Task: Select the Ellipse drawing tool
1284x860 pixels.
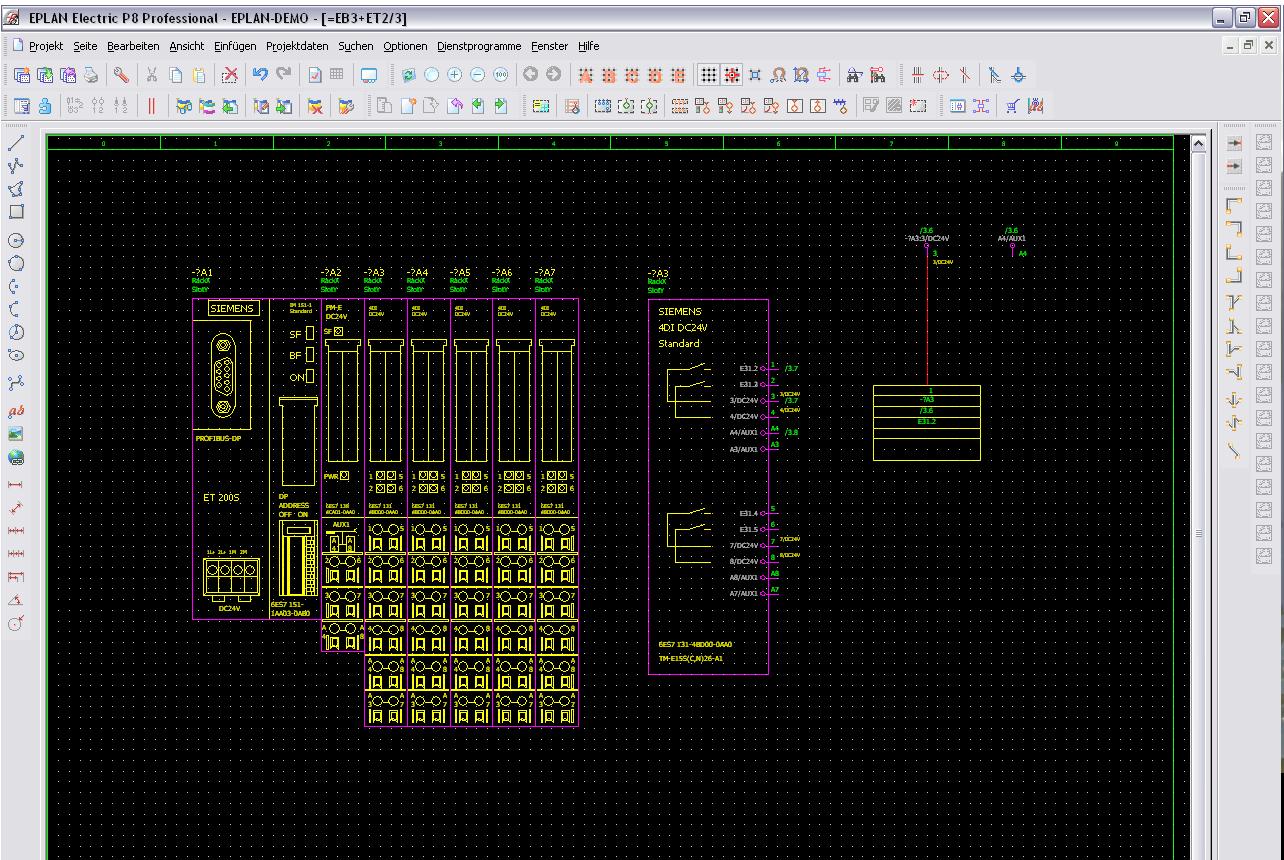Action: point(16,356)
